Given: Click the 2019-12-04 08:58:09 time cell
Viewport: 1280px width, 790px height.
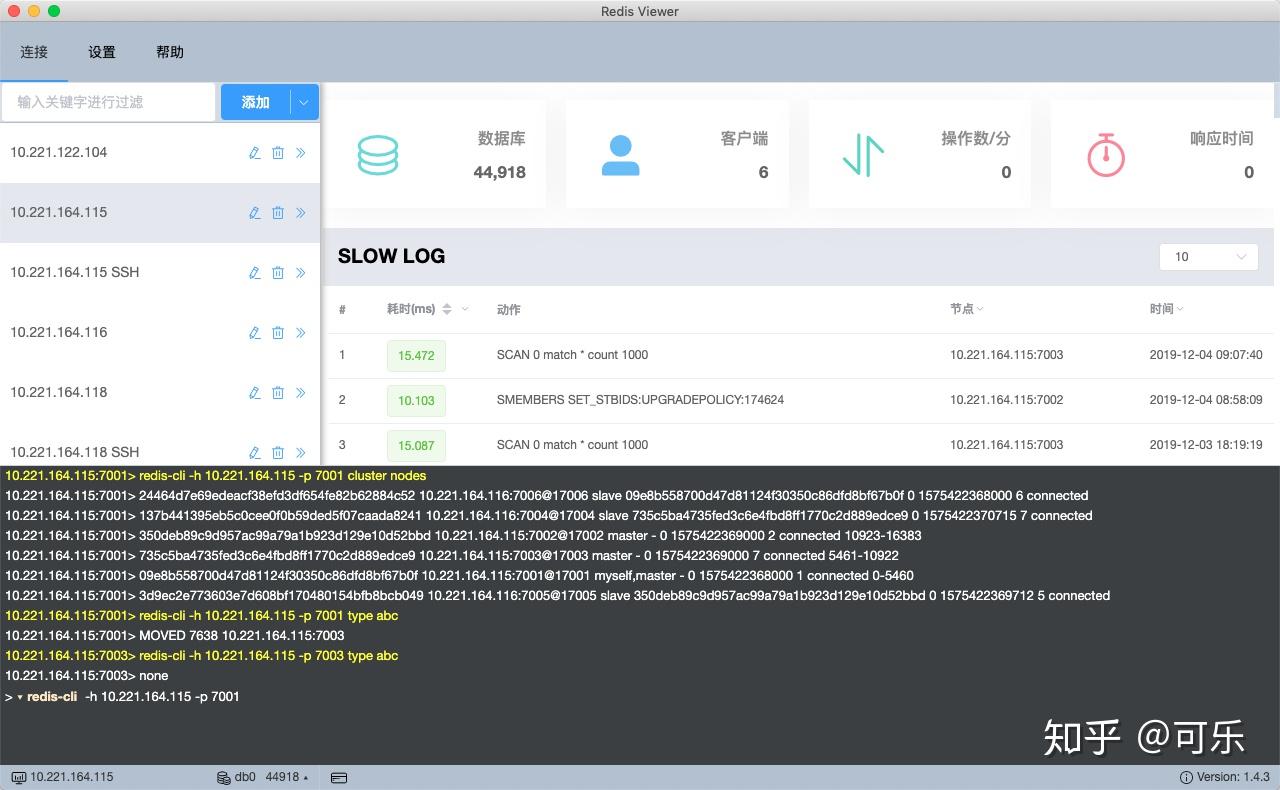Looking at the screenshot, I should (1206, 400).
